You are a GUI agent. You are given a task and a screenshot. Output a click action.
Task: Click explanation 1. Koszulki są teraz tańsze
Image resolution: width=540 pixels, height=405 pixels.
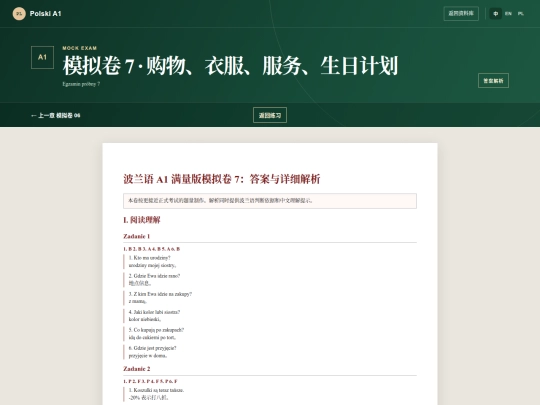(x=270, y=394)
